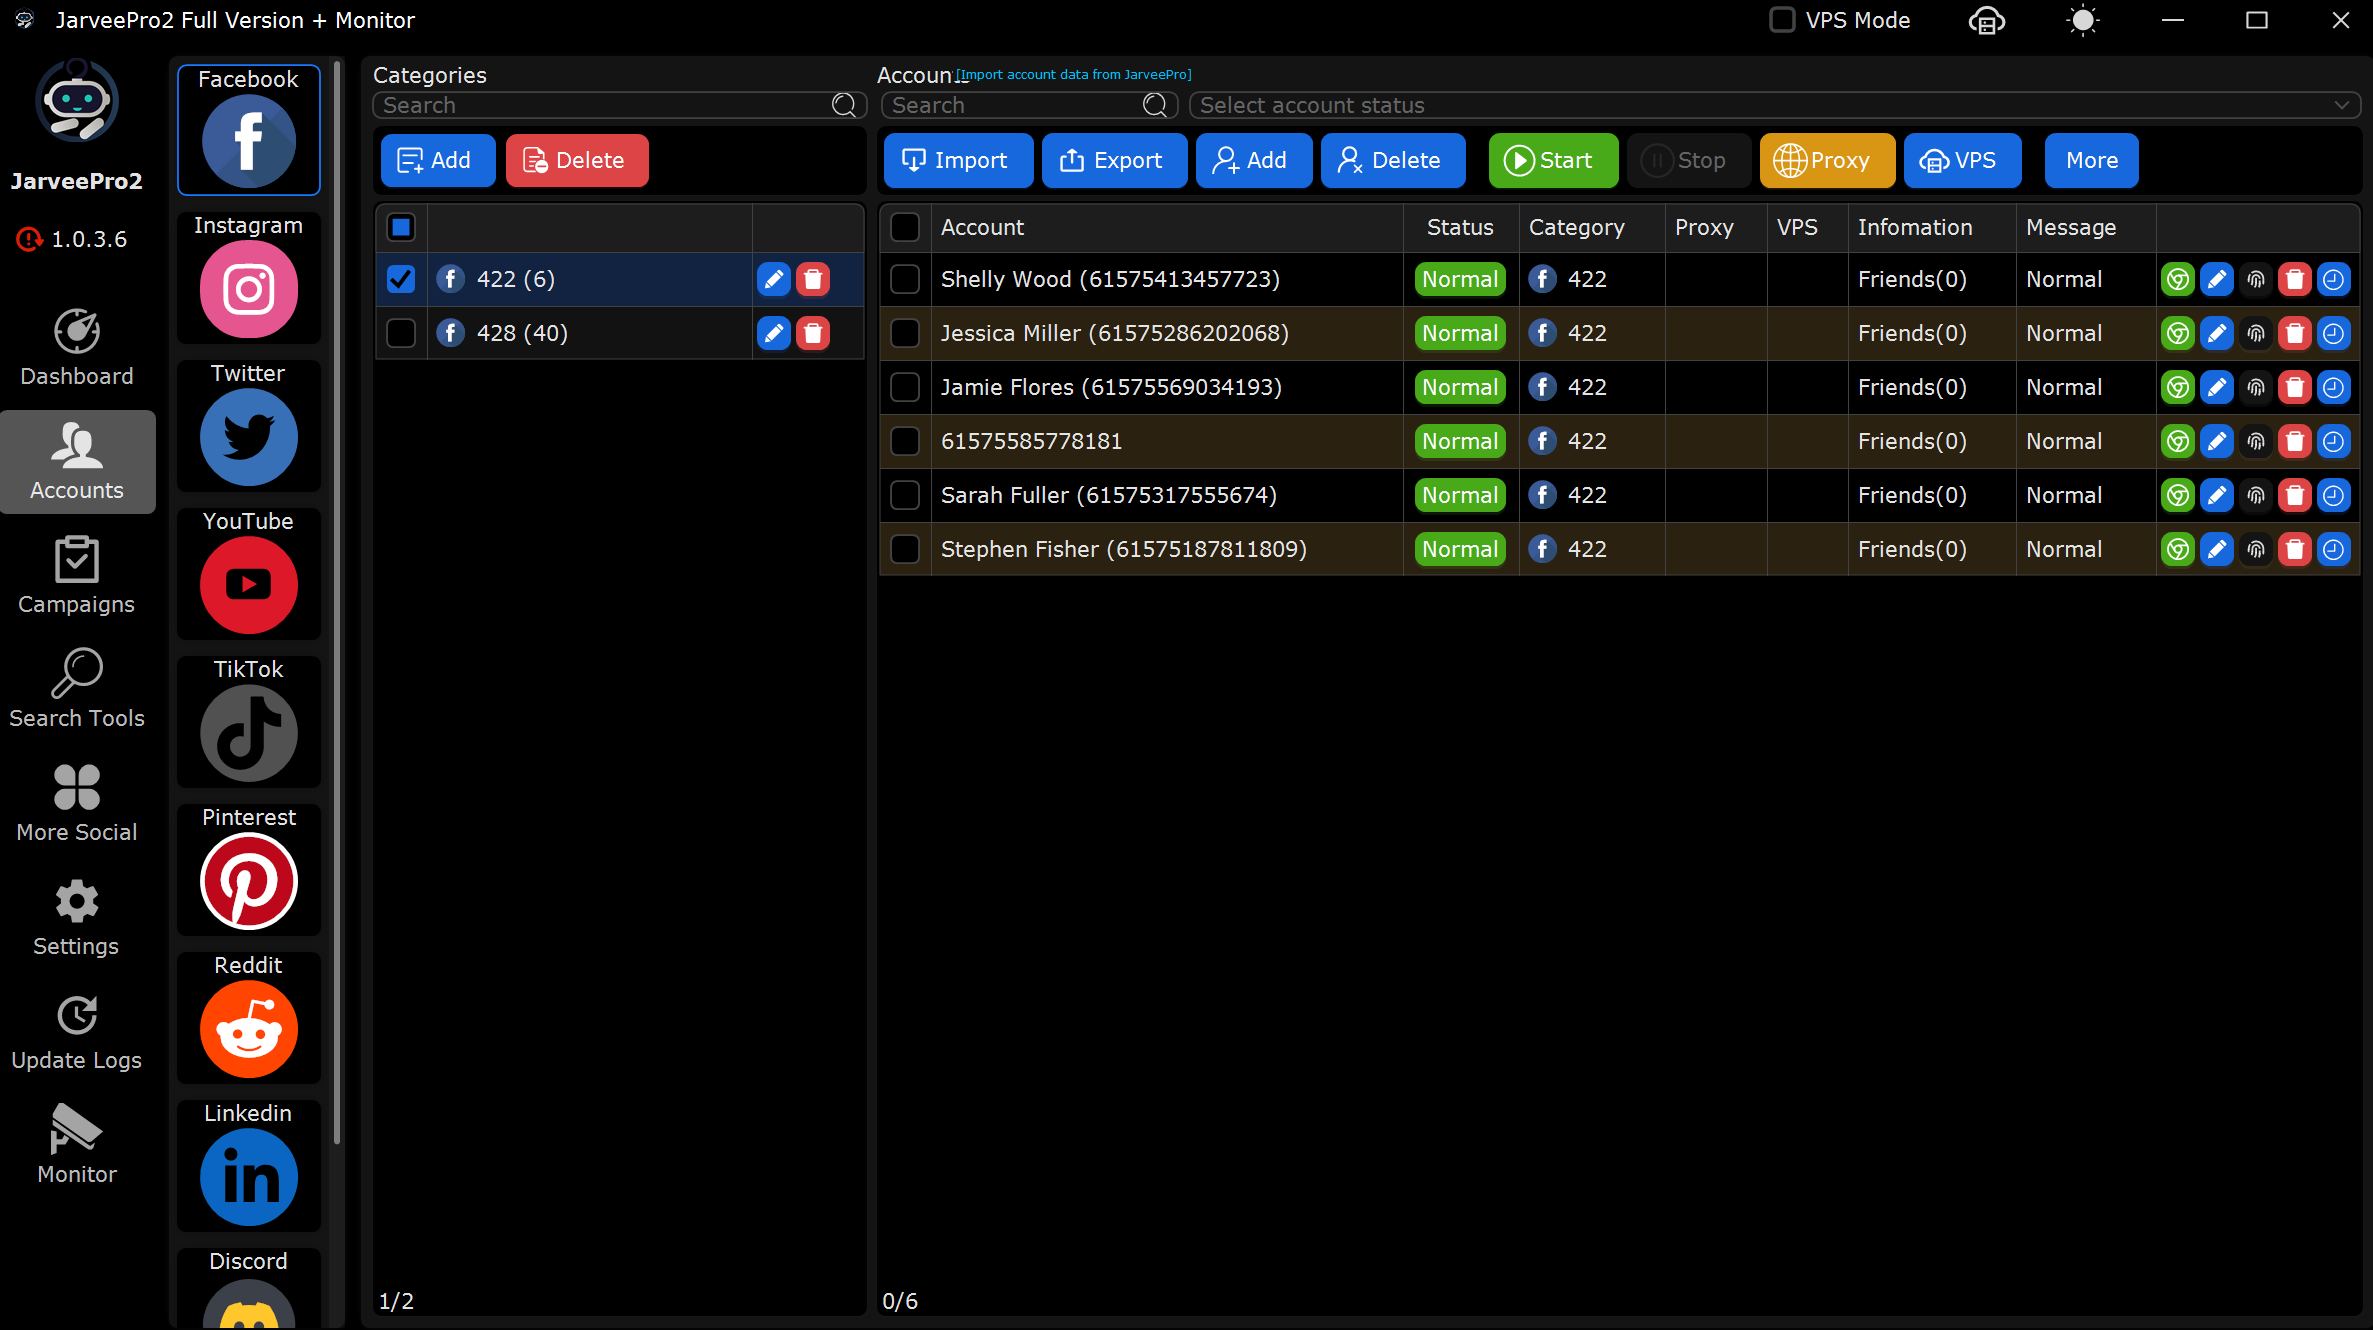Toggle the select-all accounts checkbox
The width and height of the screenshot is (2373, 1330).
pyautogui.click(x=905, y=227)
